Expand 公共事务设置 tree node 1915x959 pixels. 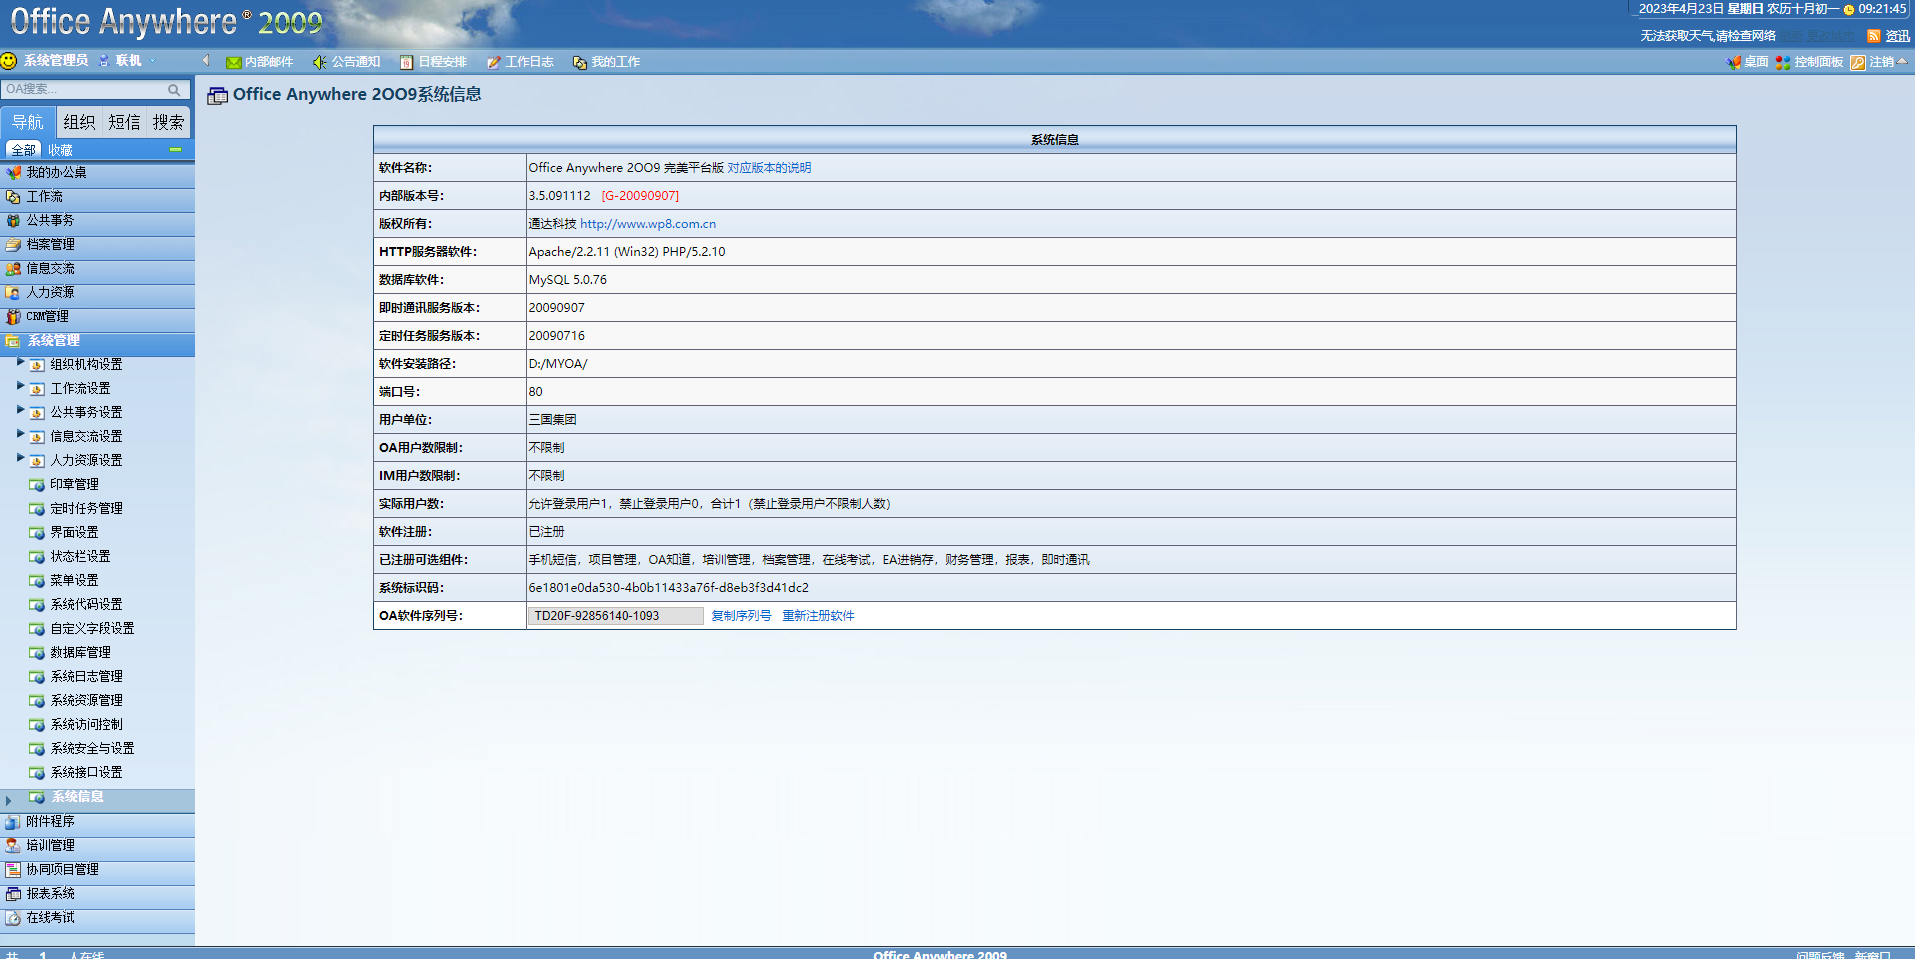(21, 411)
